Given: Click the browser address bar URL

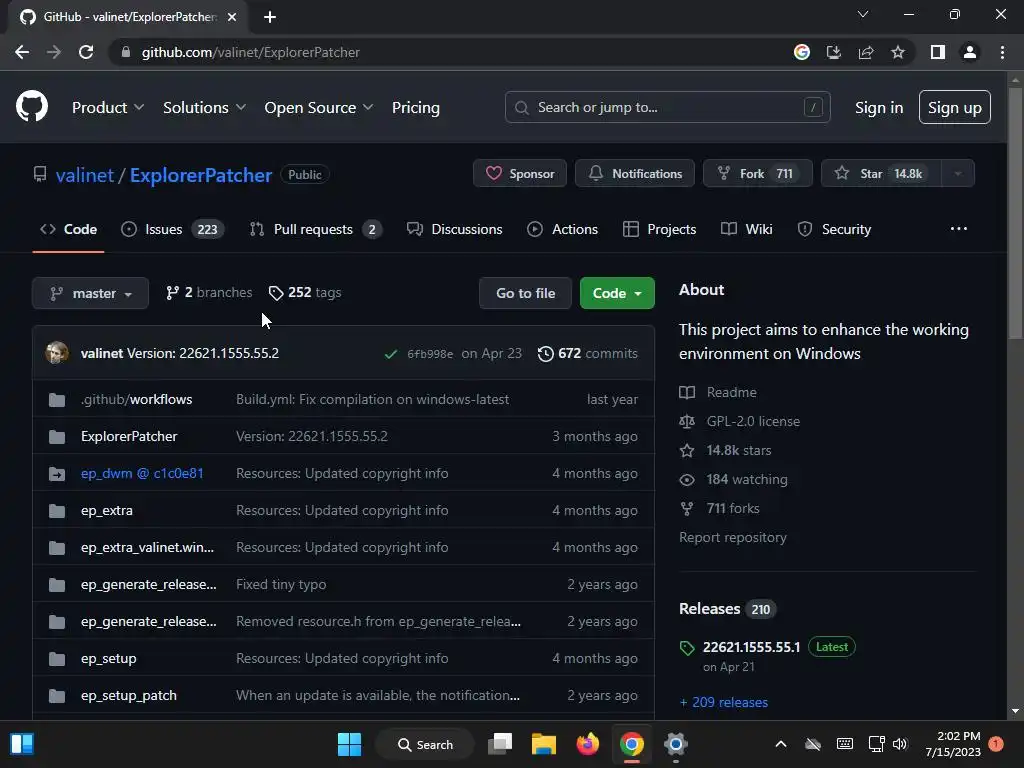Looking at the screenshot, I should point(251,52).
